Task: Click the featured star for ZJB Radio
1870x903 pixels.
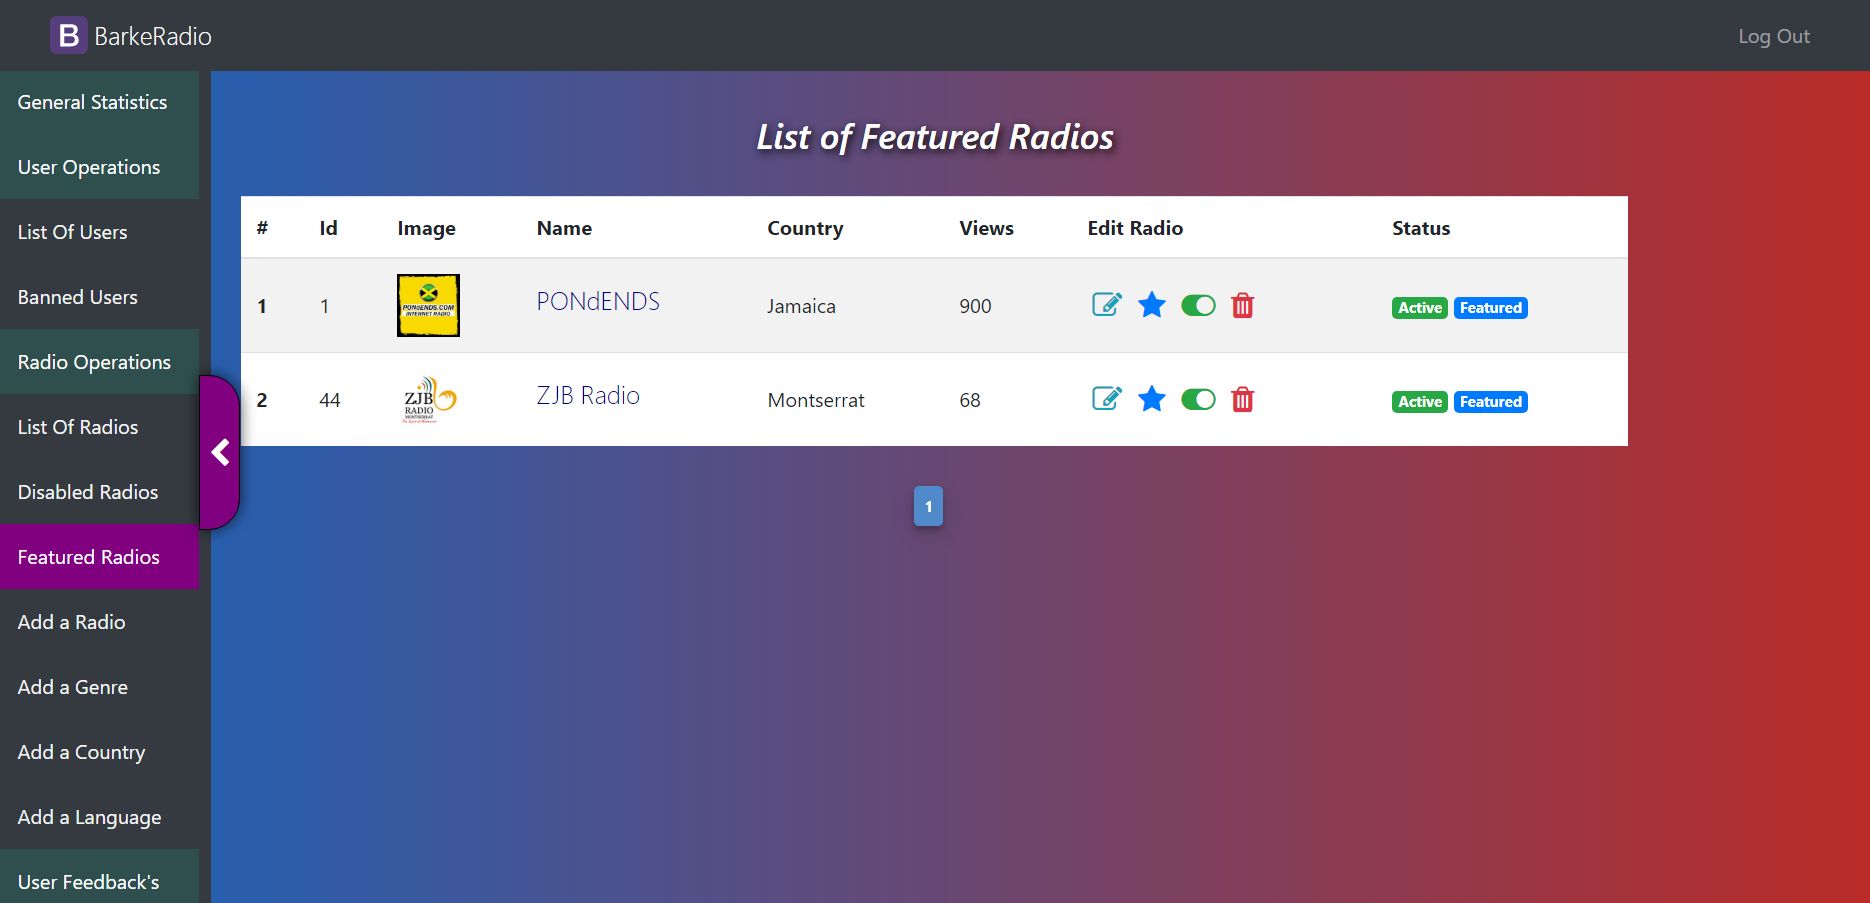Action: pos(1152,399)
